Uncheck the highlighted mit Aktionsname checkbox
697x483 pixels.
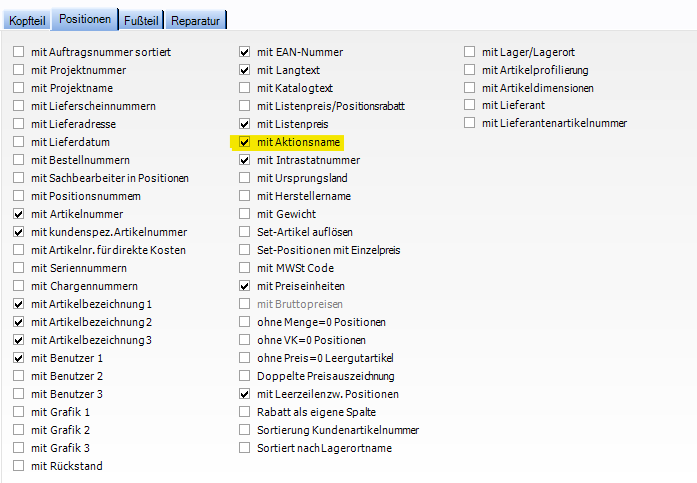(x=245, y=142)
